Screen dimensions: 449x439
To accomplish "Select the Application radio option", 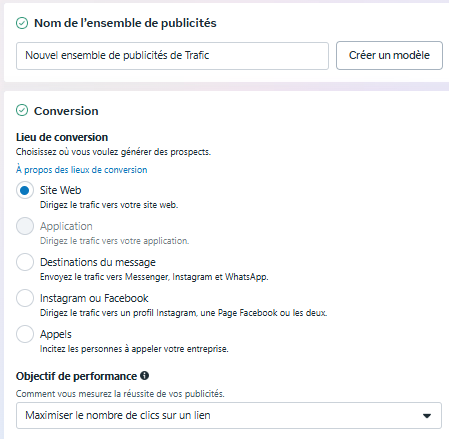I will 25,226.
